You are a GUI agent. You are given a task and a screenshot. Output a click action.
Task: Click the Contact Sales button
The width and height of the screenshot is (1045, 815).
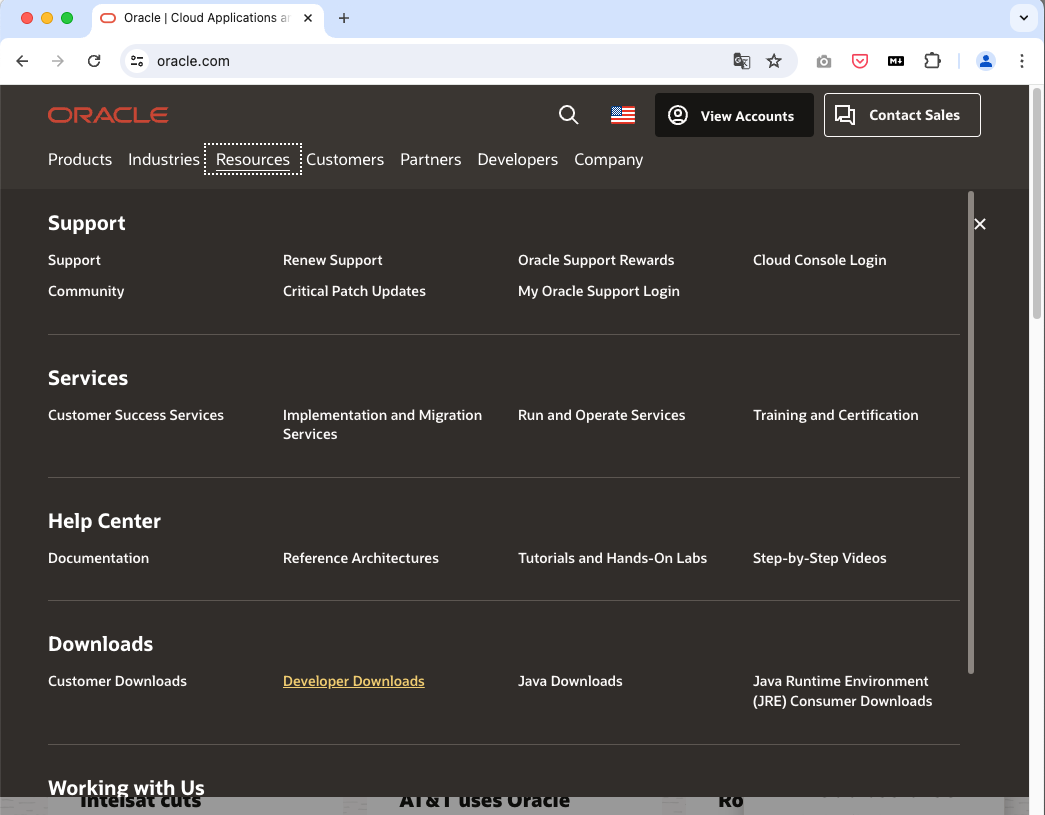pos(902,115)
